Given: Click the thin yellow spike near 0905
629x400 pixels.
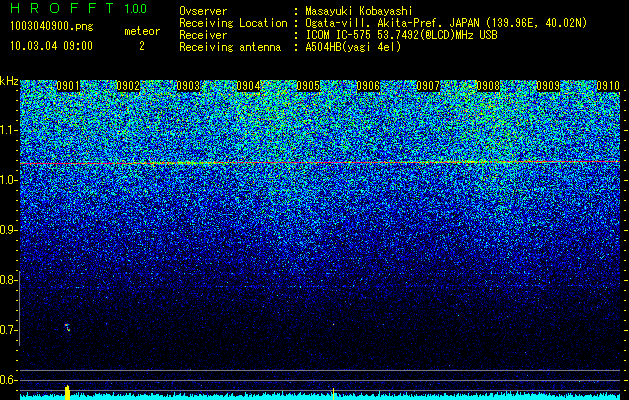Looking at the screenshot, I should click(x=333, y=394).
